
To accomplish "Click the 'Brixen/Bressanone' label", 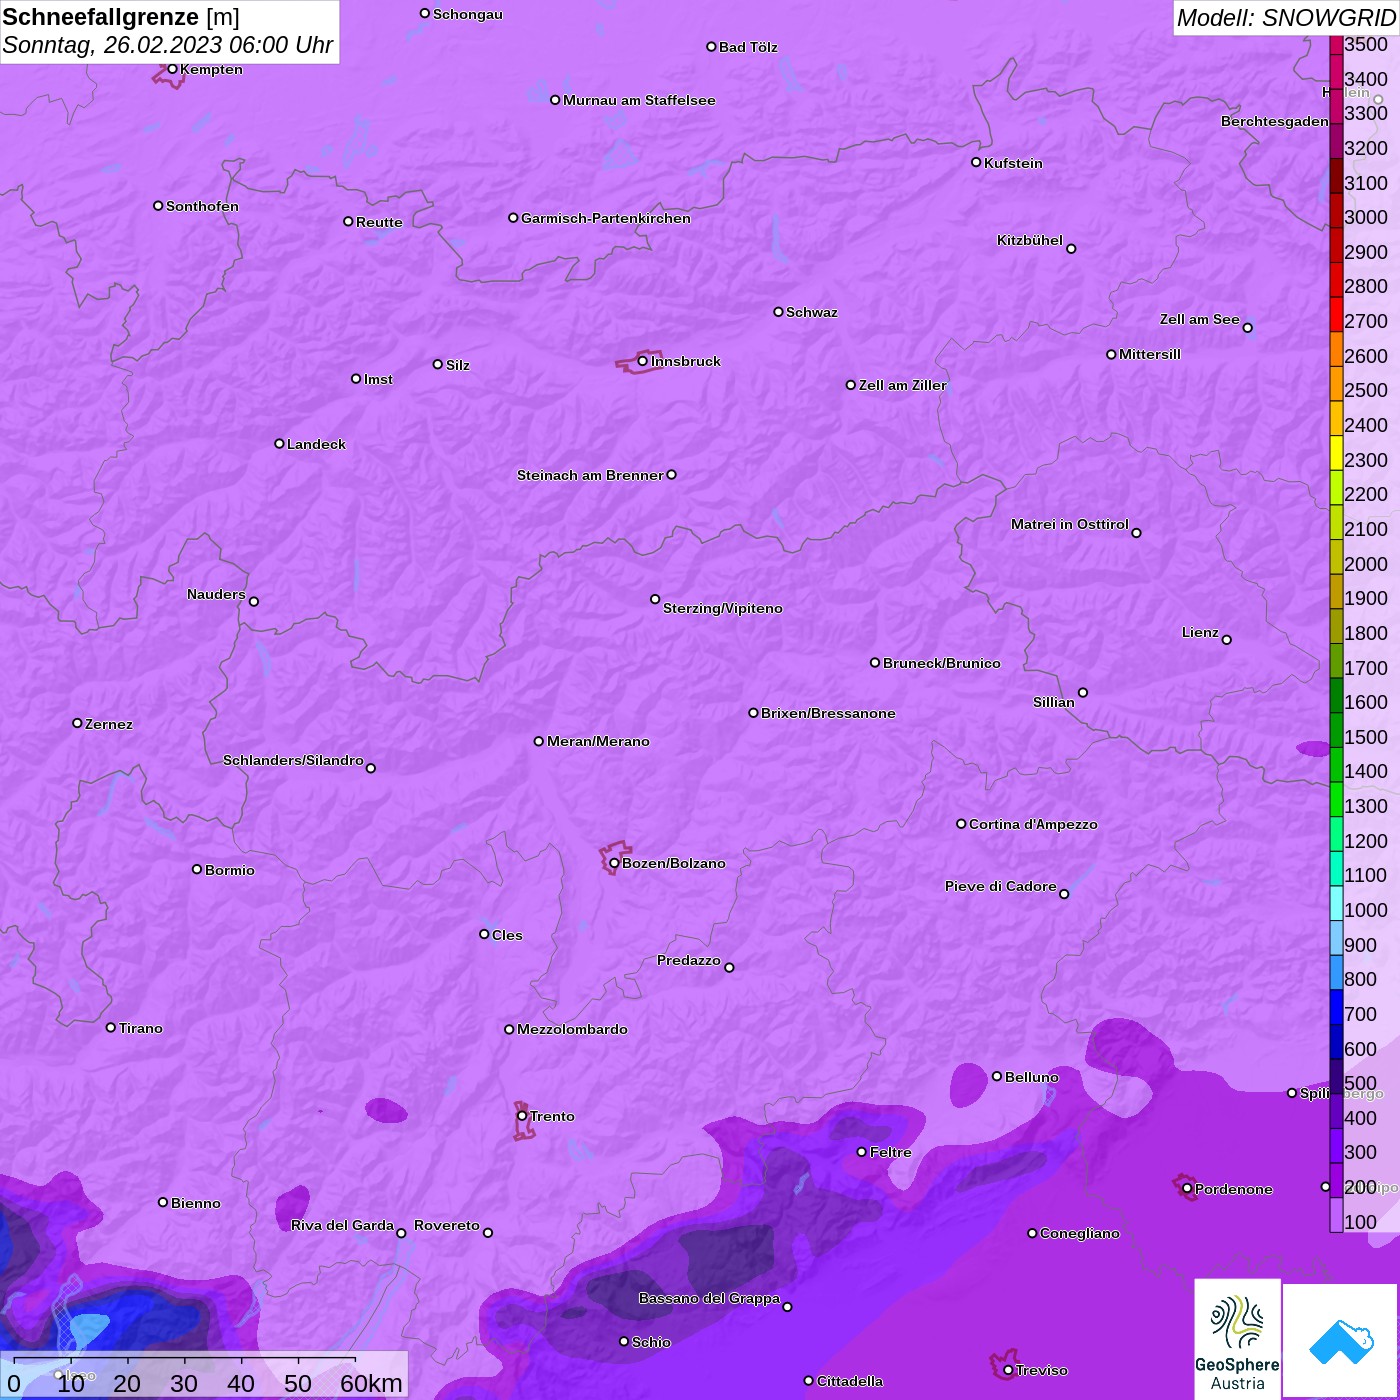I will click(828, 713).
